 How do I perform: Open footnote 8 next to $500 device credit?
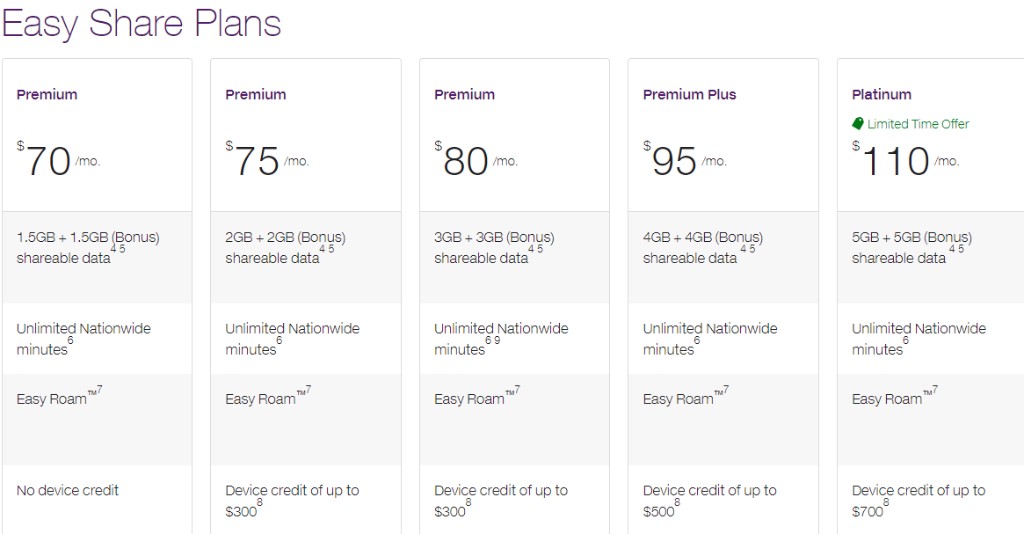(677, 503)
